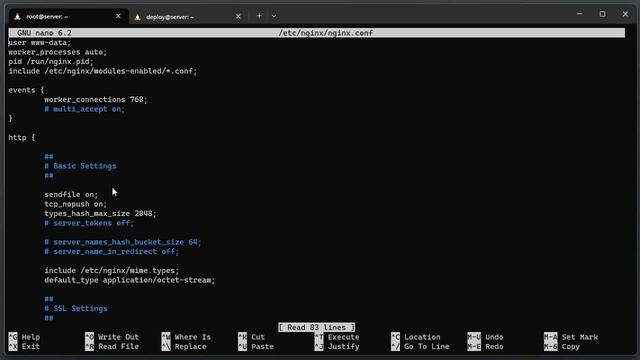
Task: Click the M-E Redo shortcut
Action: [x=485, y=346]
